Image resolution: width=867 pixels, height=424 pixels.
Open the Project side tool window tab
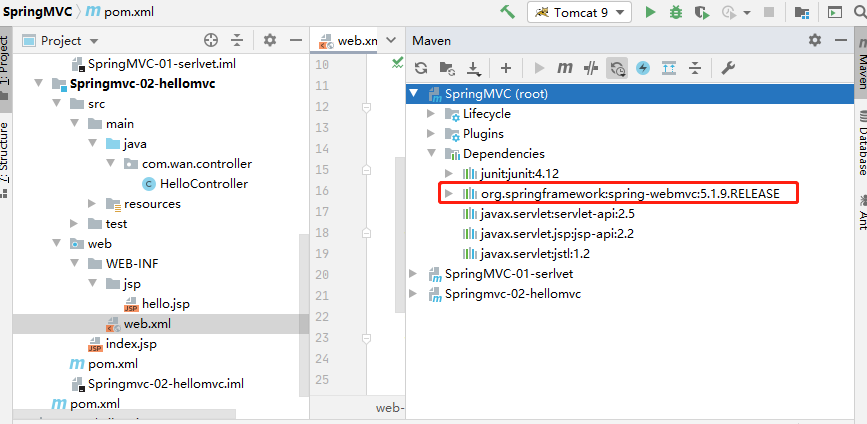pos(5,68)
